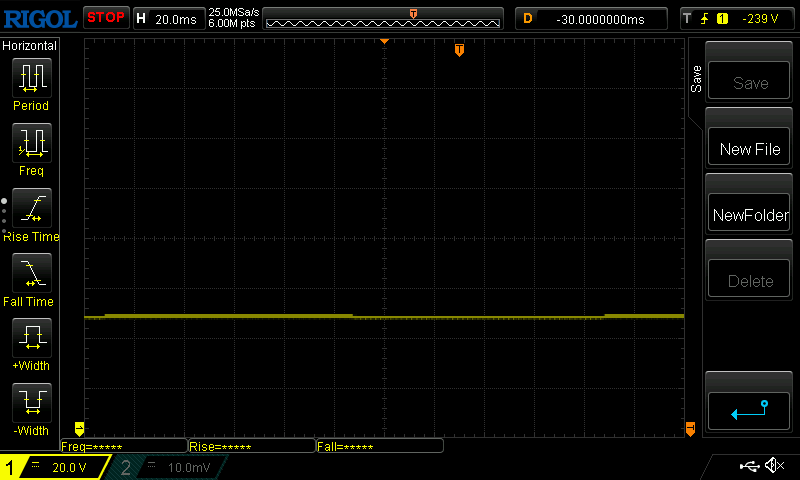Click the muted speaker sound icon

[774, 465]
